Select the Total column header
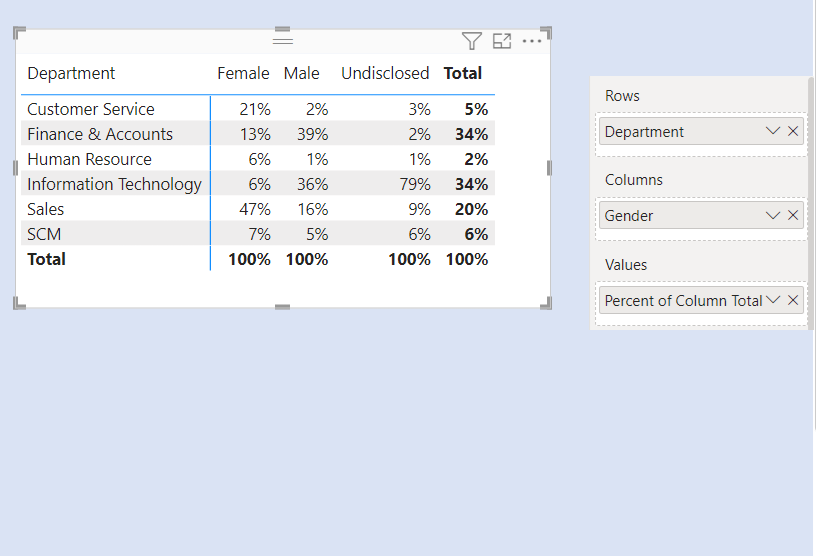Screen dimensions: 816x556 click(x=463, y=73)
